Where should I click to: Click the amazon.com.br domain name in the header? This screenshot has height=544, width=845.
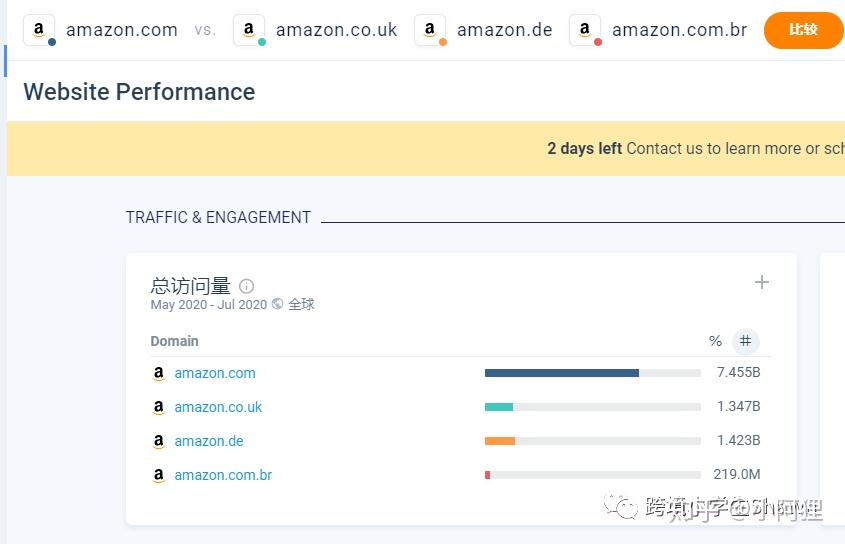pos(679,30)
